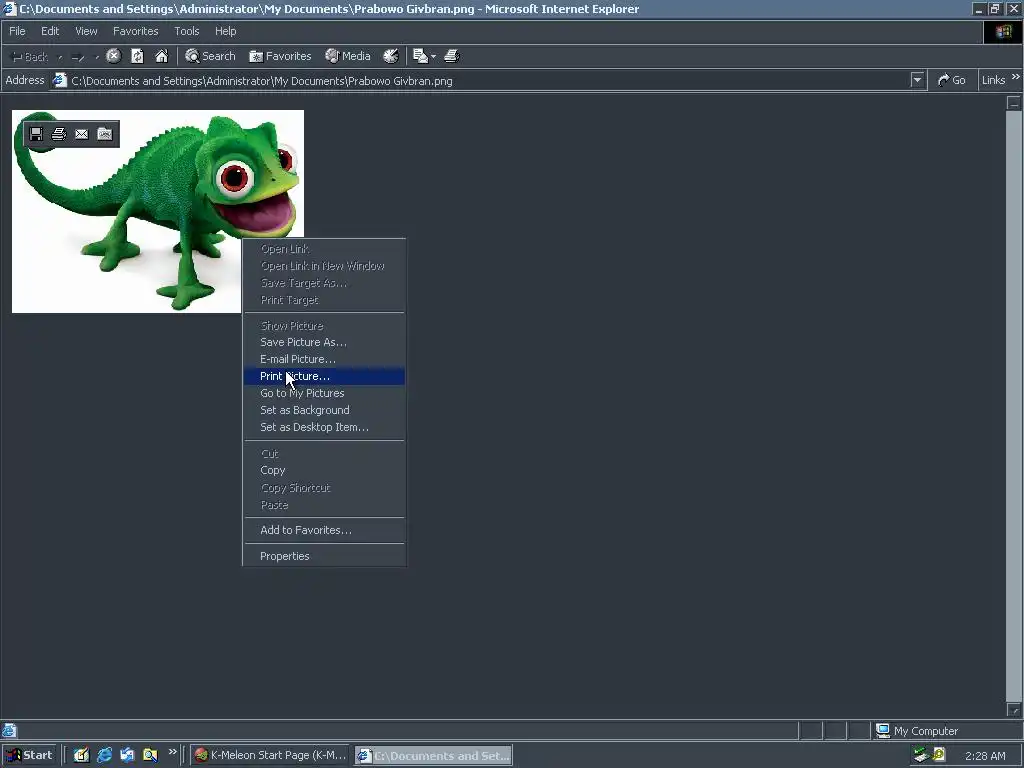Open the Start menu button
1024x768 pixels.
click(29, 756)
